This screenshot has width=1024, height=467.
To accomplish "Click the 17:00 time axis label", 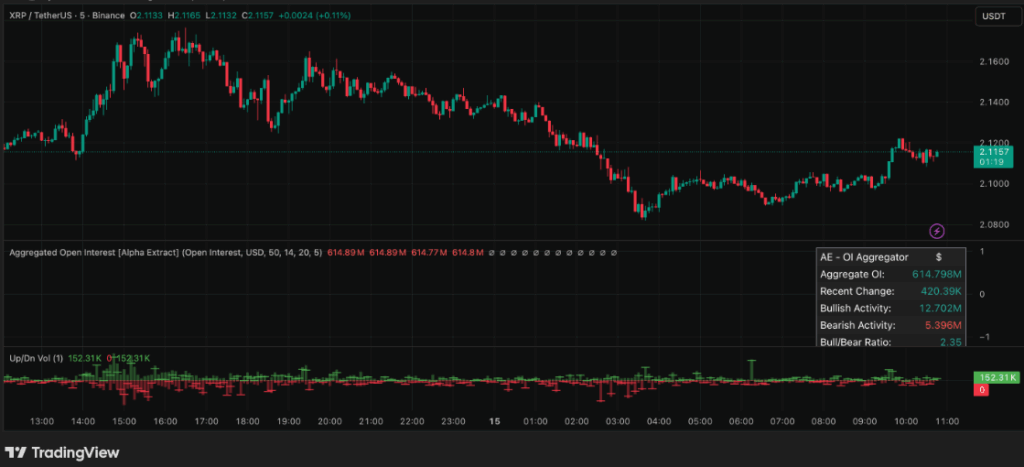I will pyautogui.click(x=206, y=421).
